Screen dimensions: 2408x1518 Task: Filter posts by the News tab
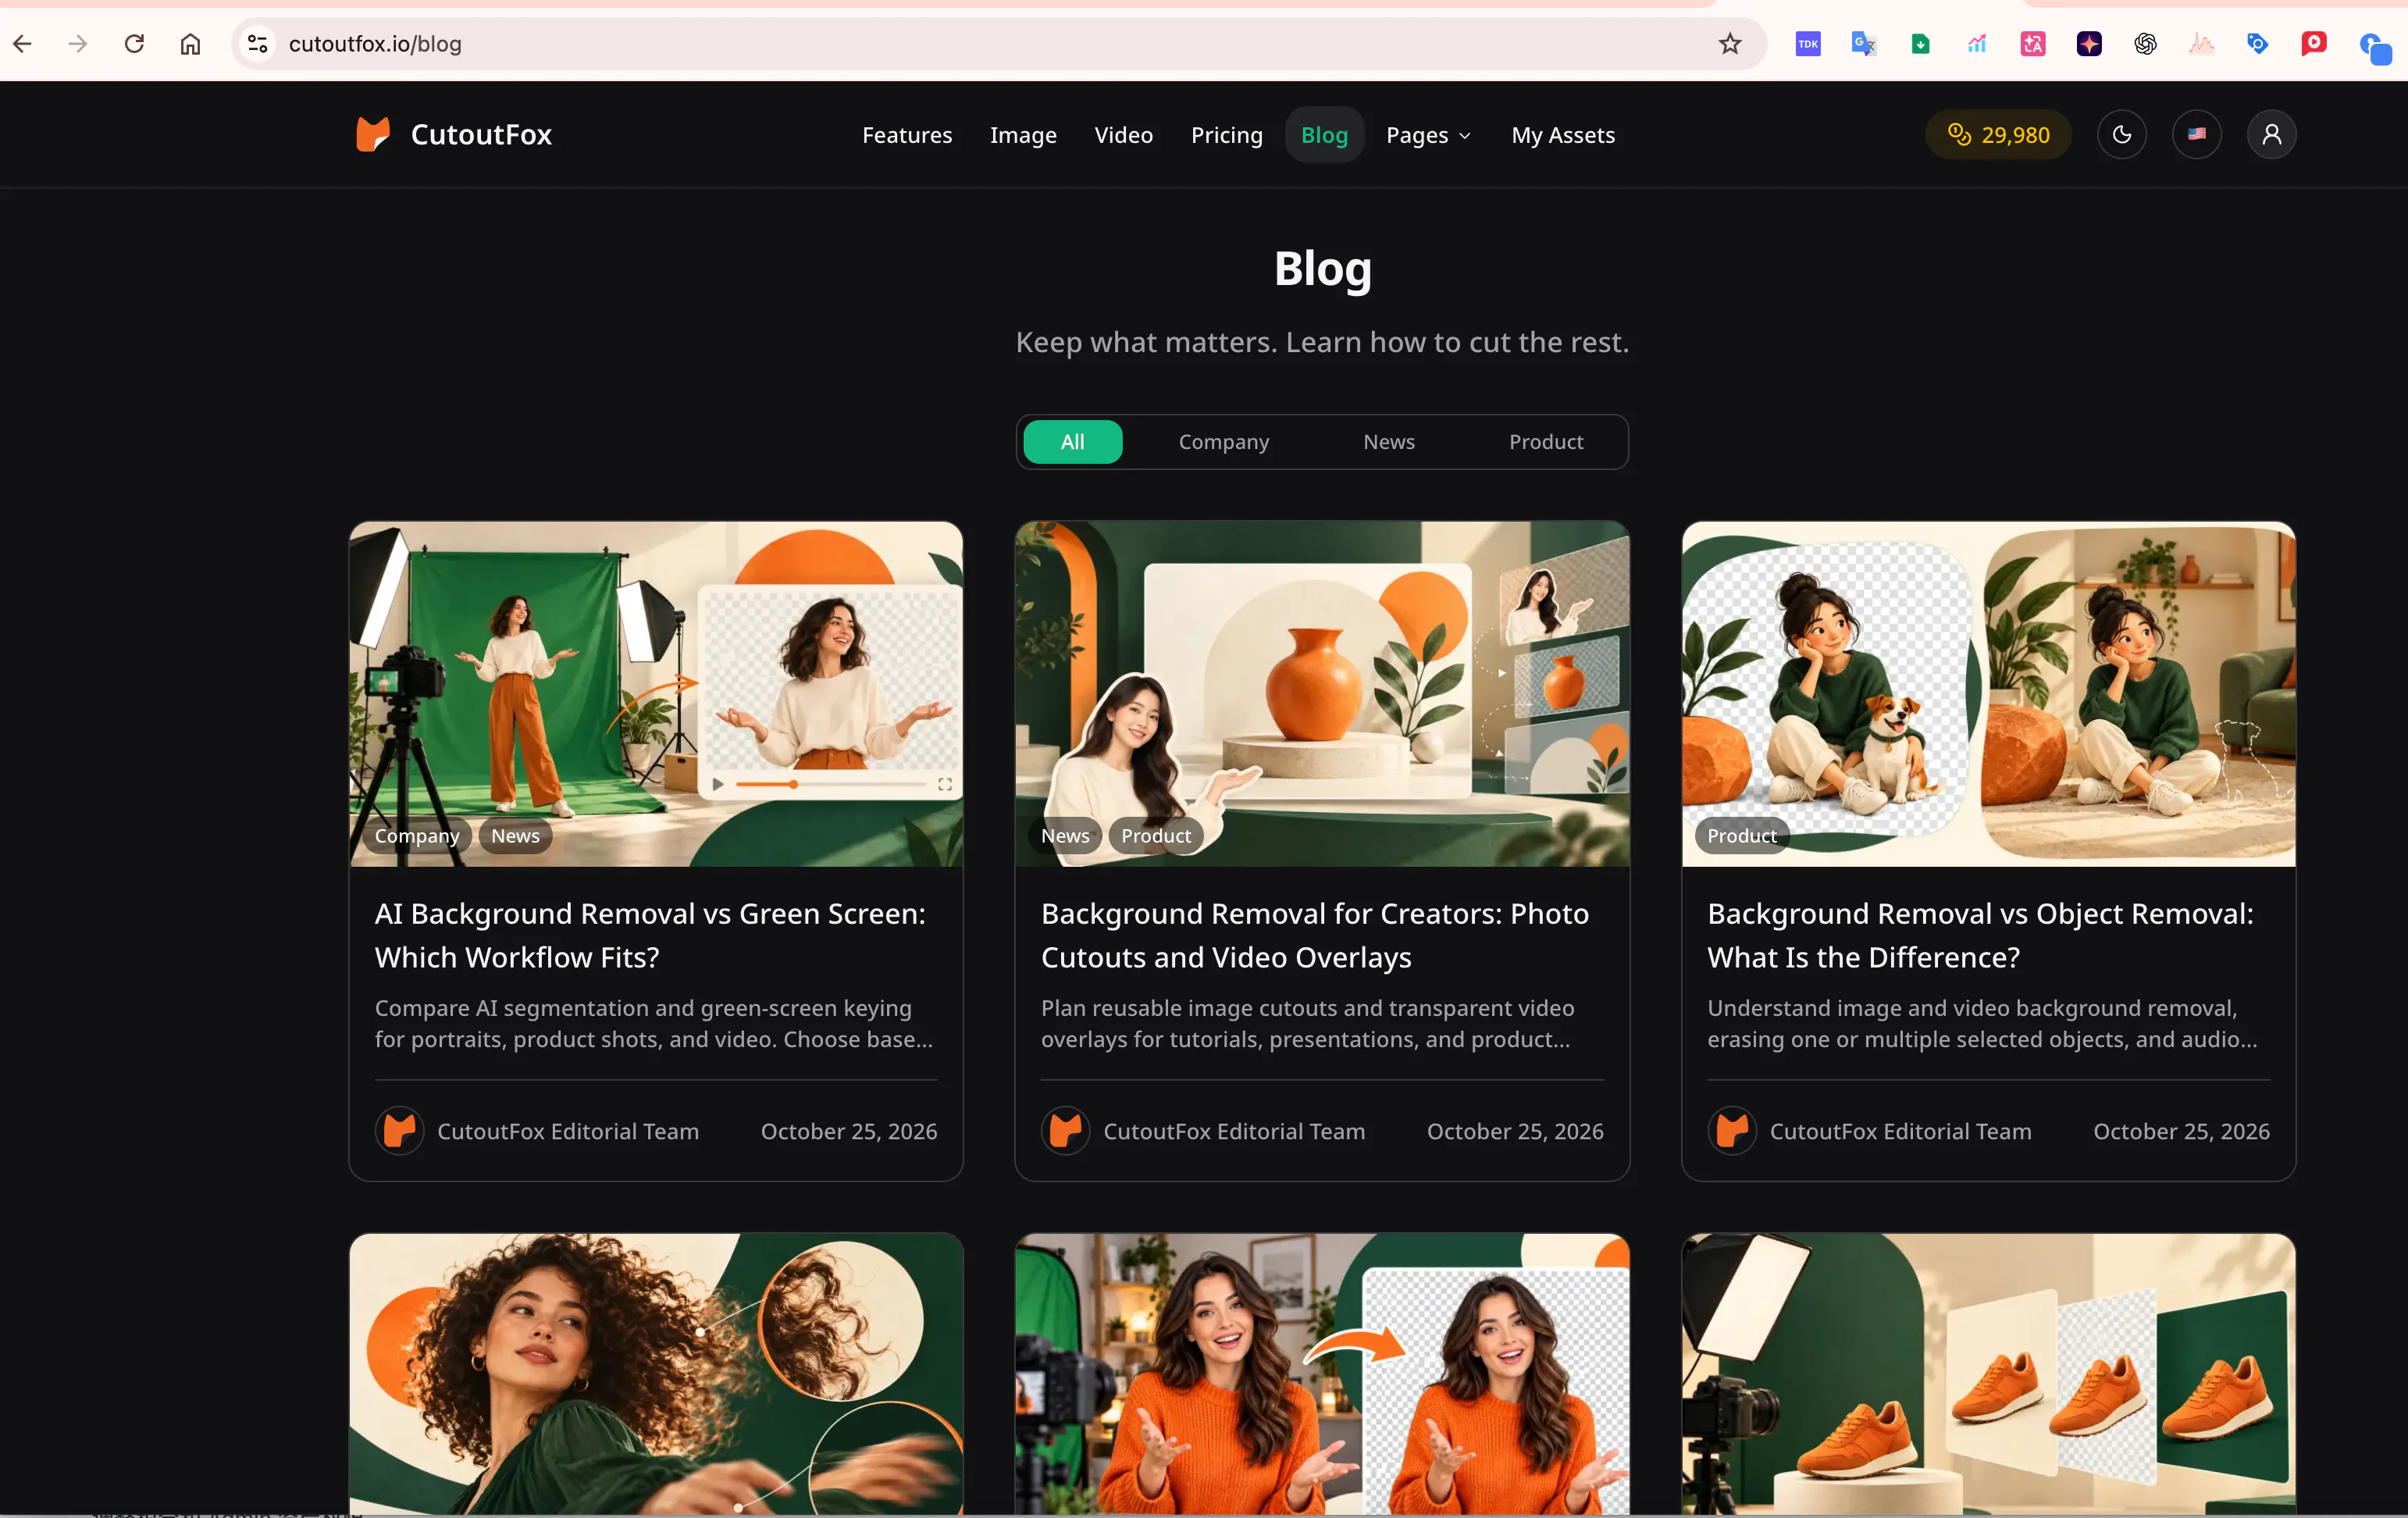[1389, 441]
